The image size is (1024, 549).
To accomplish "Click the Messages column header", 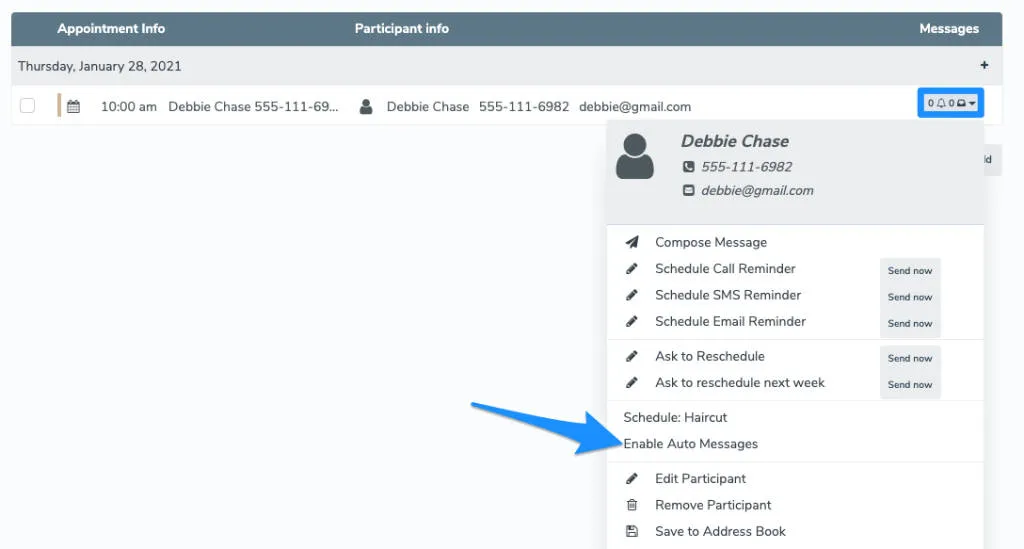I will click(949, 29).
